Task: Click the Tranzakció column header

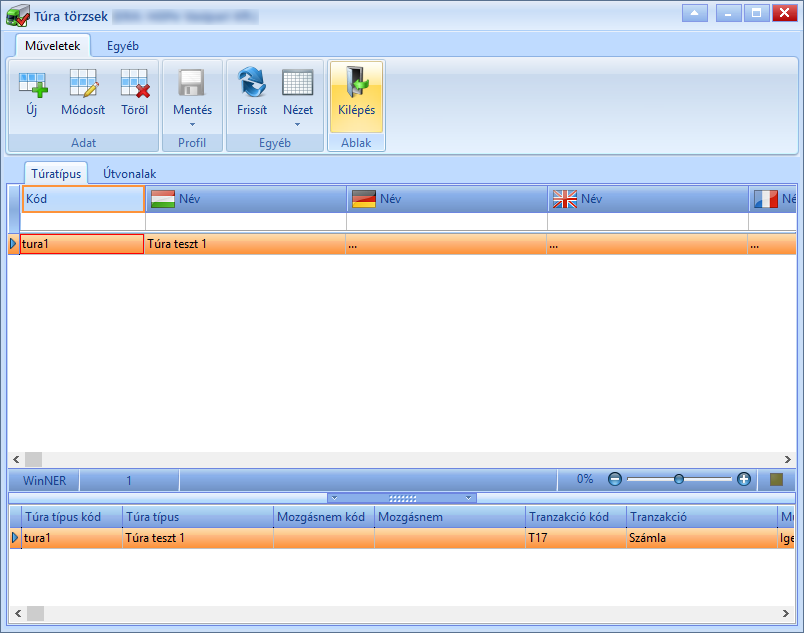Action: (x=702, y=517)
